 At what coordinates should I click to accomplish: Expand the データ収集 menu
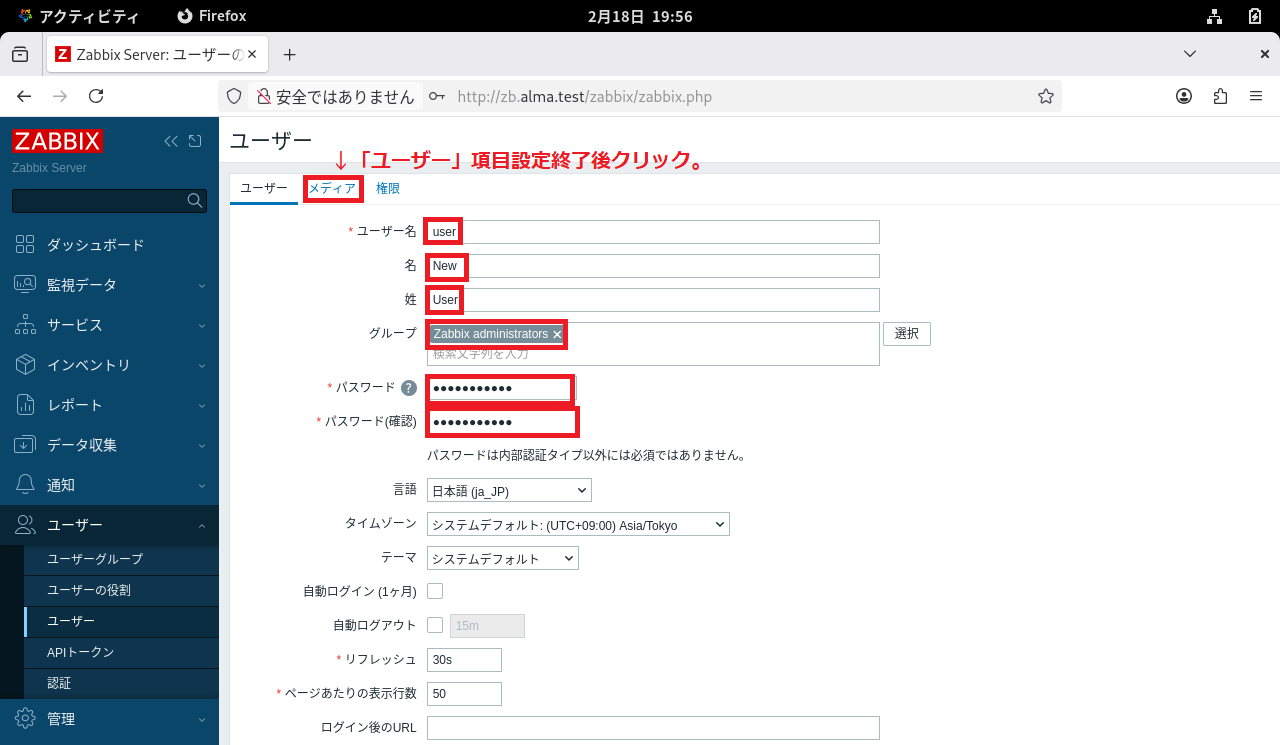point(202,445)
